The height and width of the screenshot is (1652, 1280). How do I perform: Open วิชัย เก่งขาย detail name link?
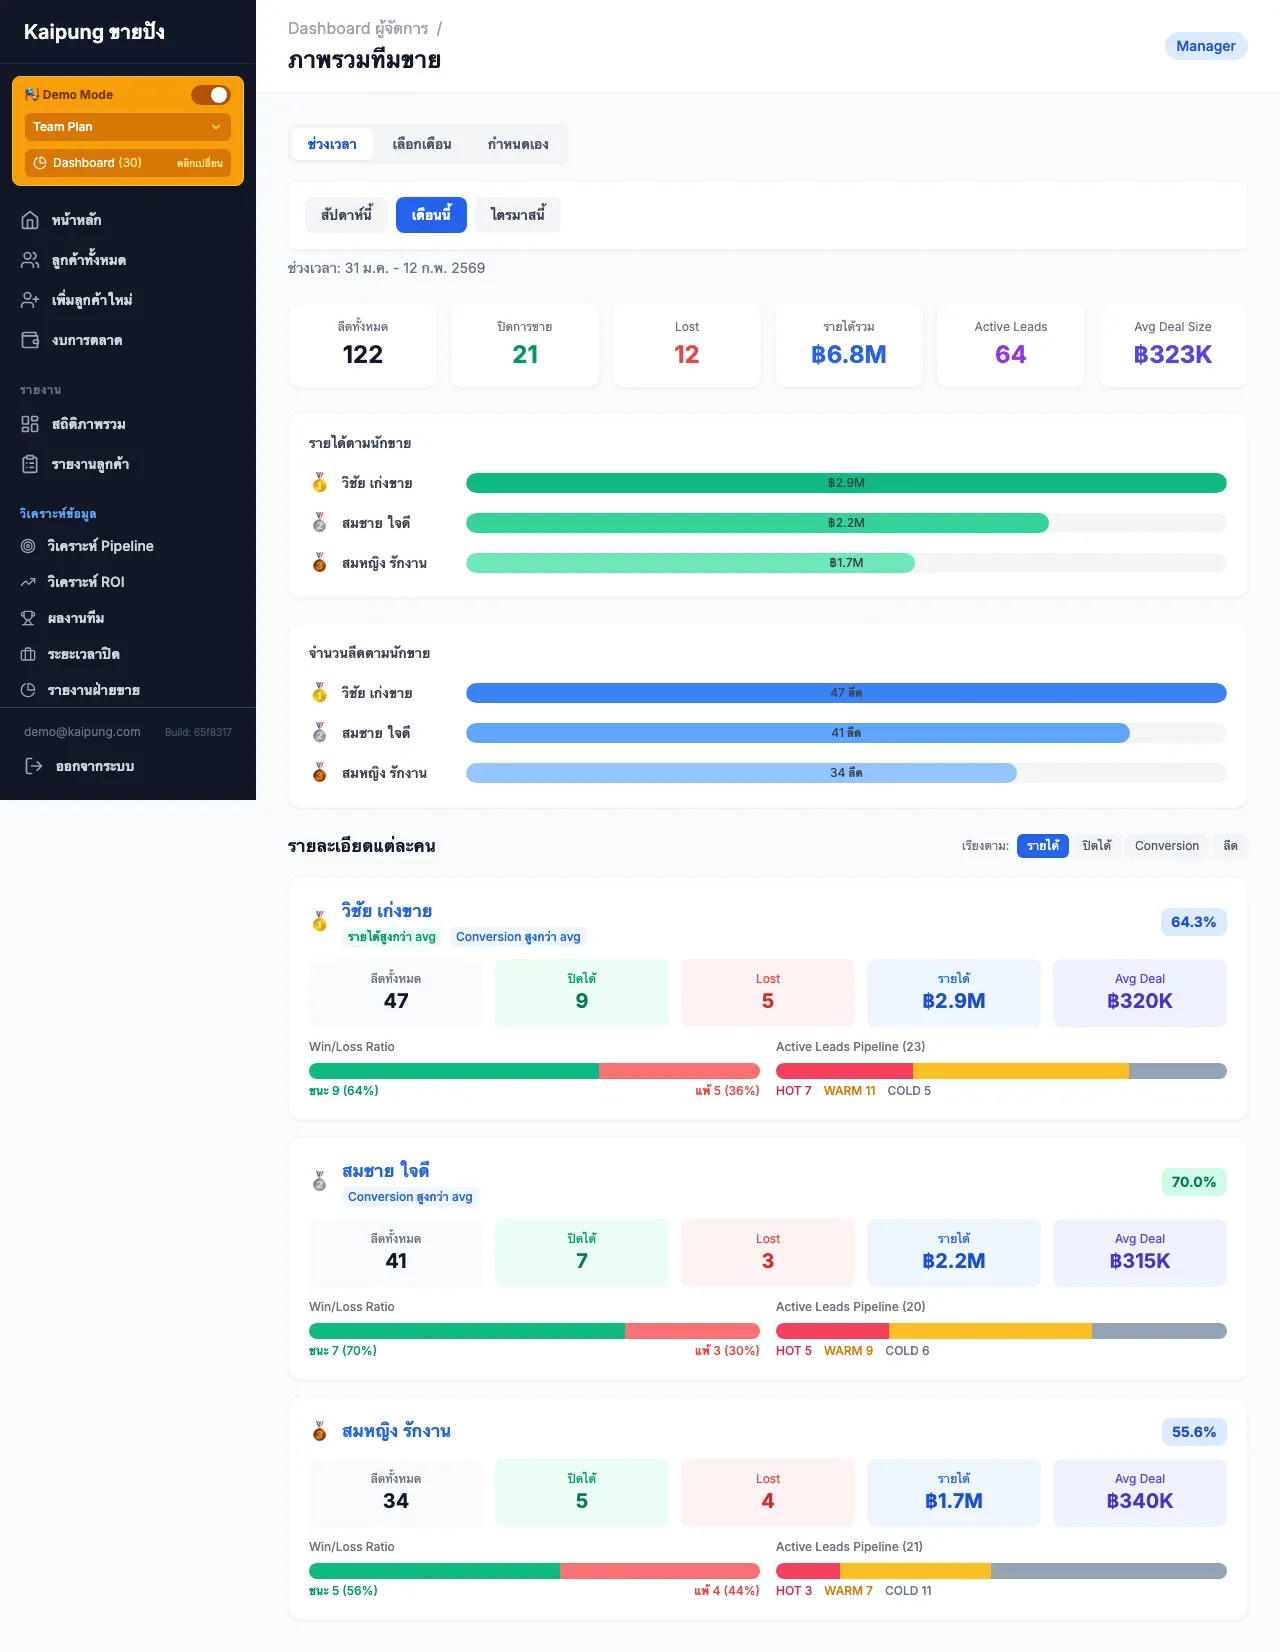(x=386, y=911)
